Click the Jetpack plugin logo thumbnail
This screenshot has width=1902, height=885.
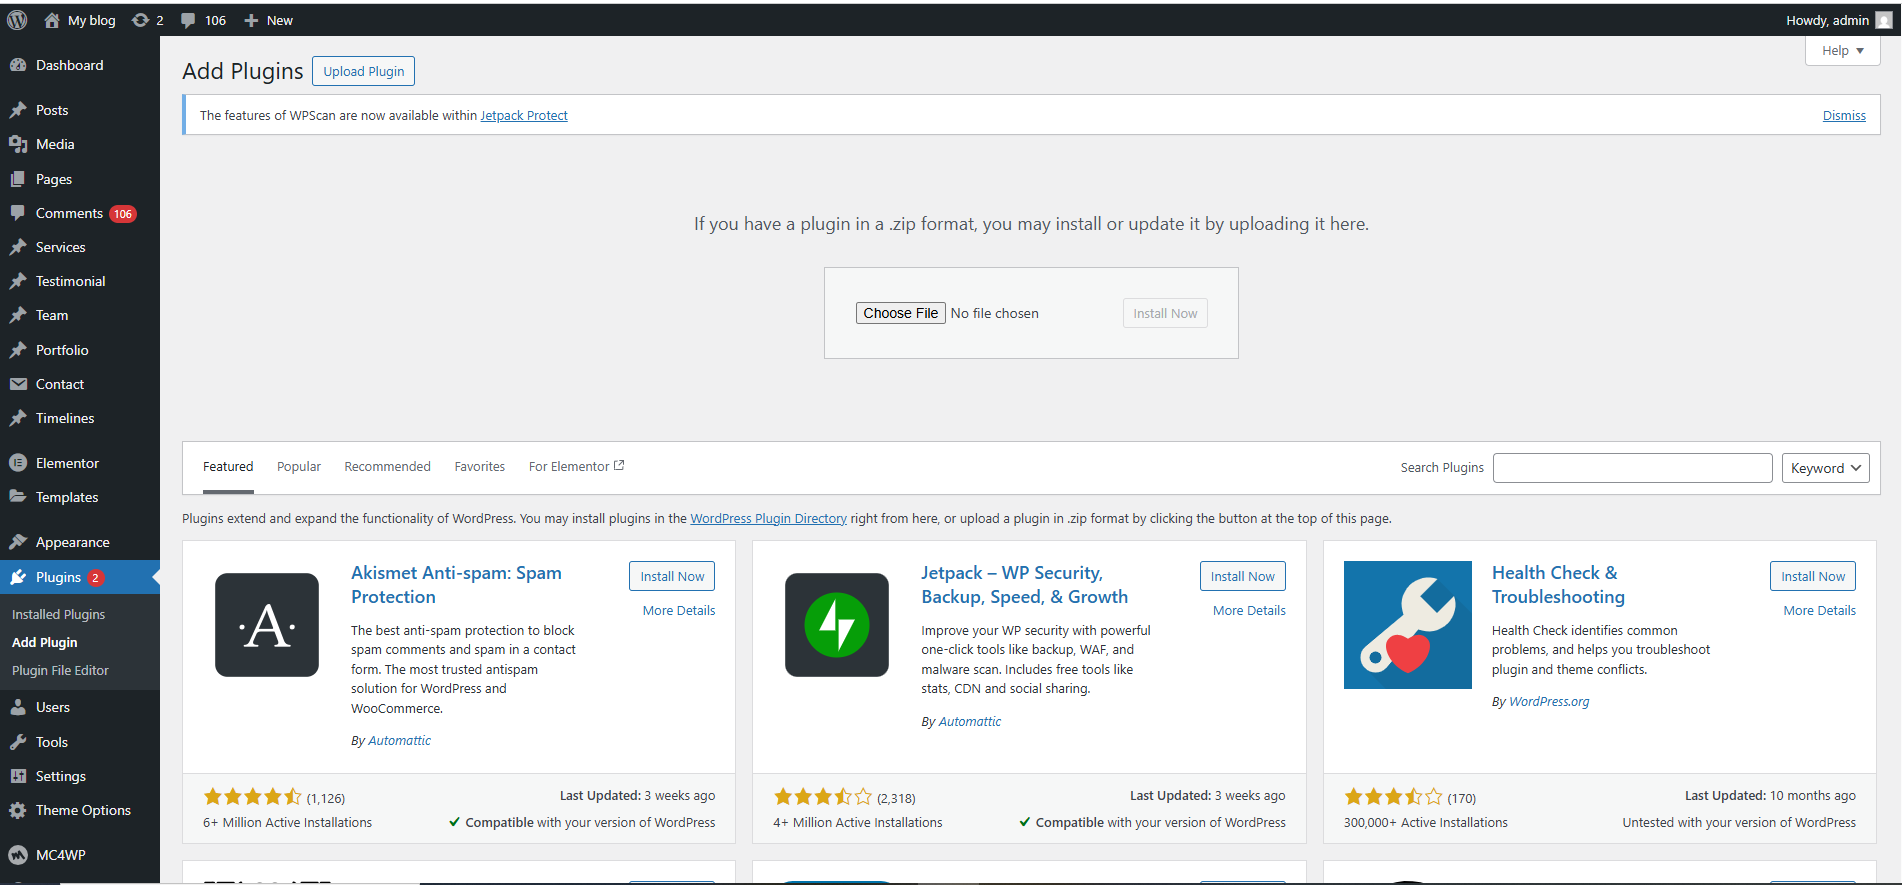[x=837, y=625]
